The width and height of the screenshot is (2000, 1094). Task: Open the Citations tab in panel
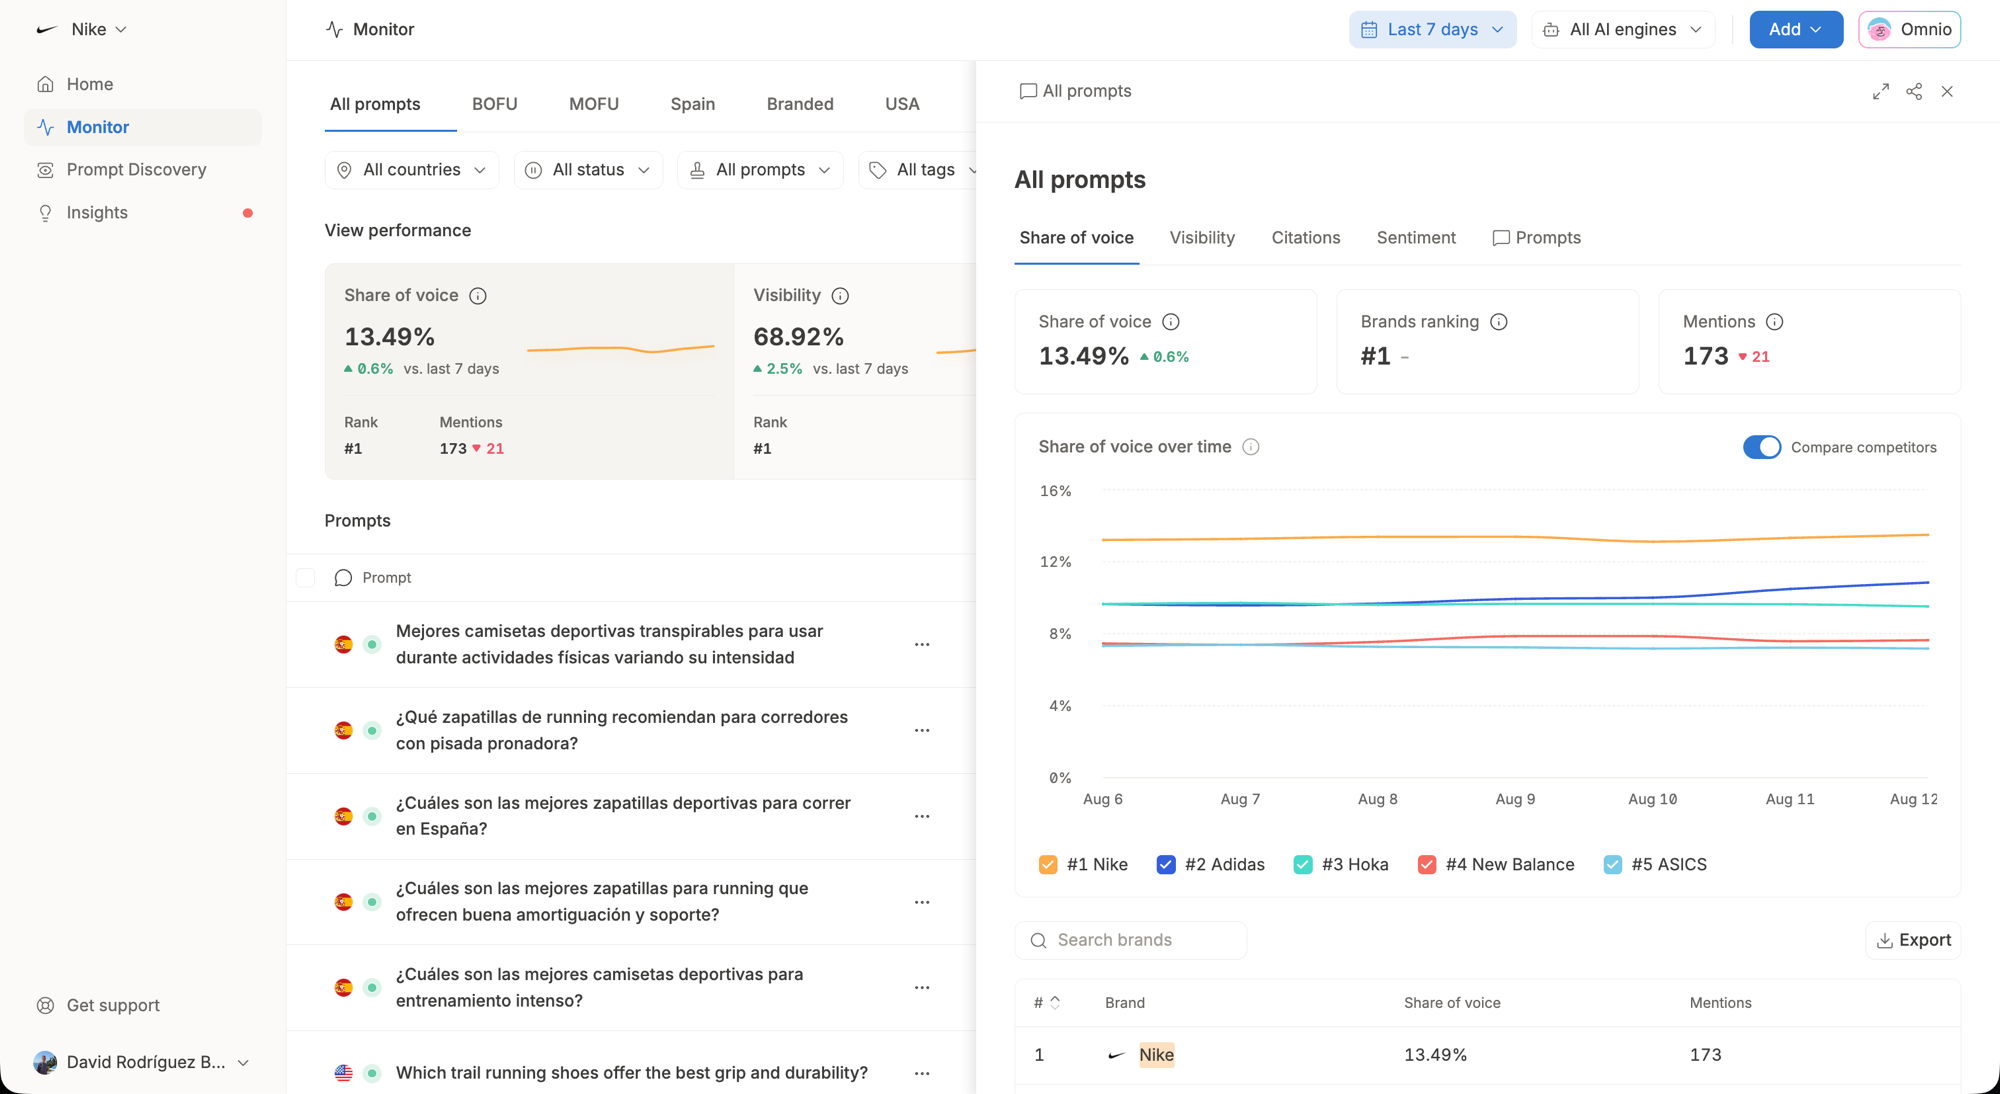coord(1306,238)
